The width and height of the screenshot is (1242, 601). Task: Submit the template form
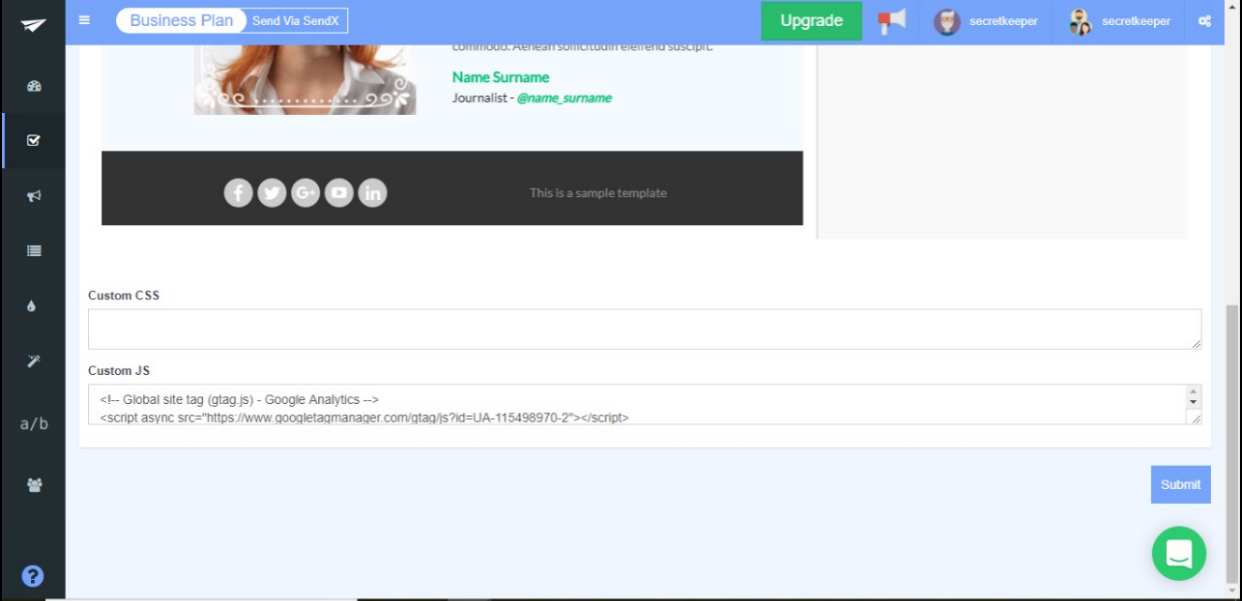[1180, 484]
